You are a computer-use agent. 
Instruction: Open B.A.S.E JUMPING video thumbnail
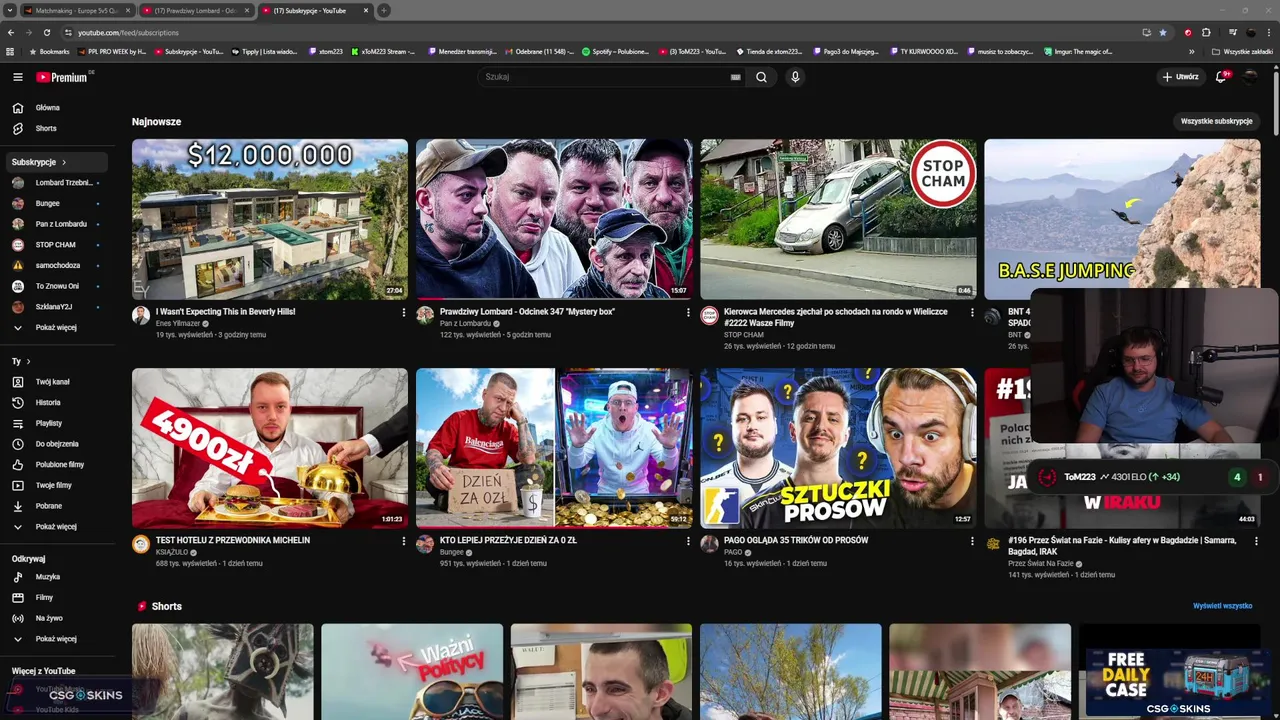tap(1122, 219)
